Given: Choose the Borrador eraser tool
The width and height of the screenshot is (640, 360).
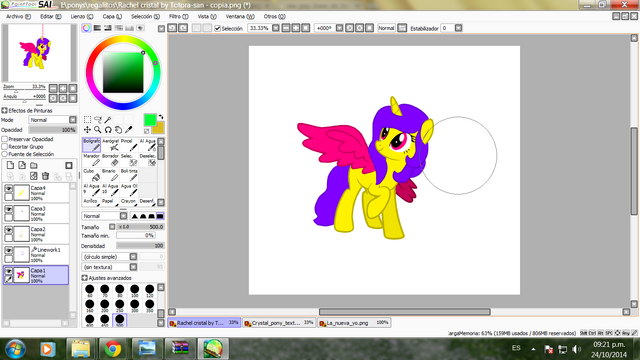Looking at the screenshot, I should (110, 160).
